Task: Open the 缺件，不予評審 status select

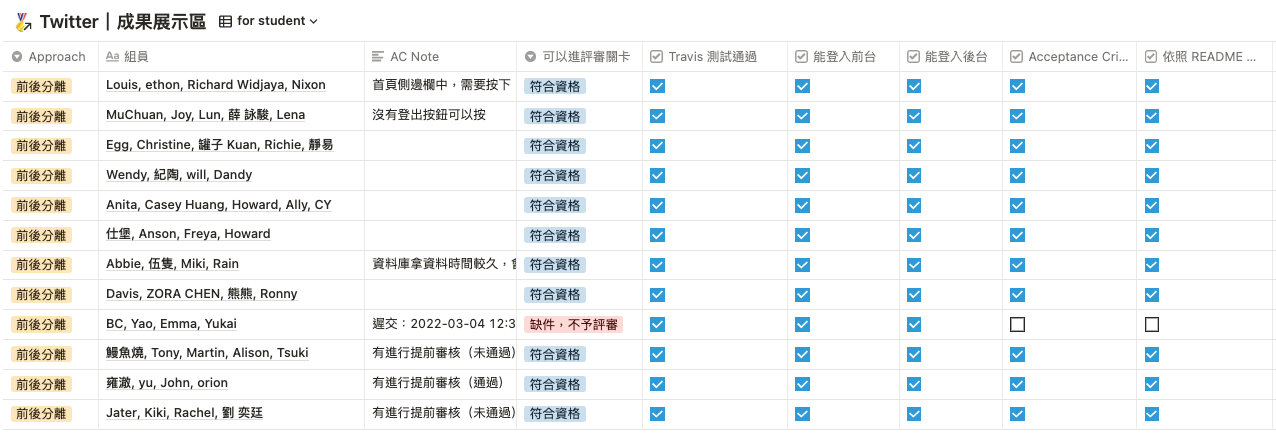Action: pos(573,325)
